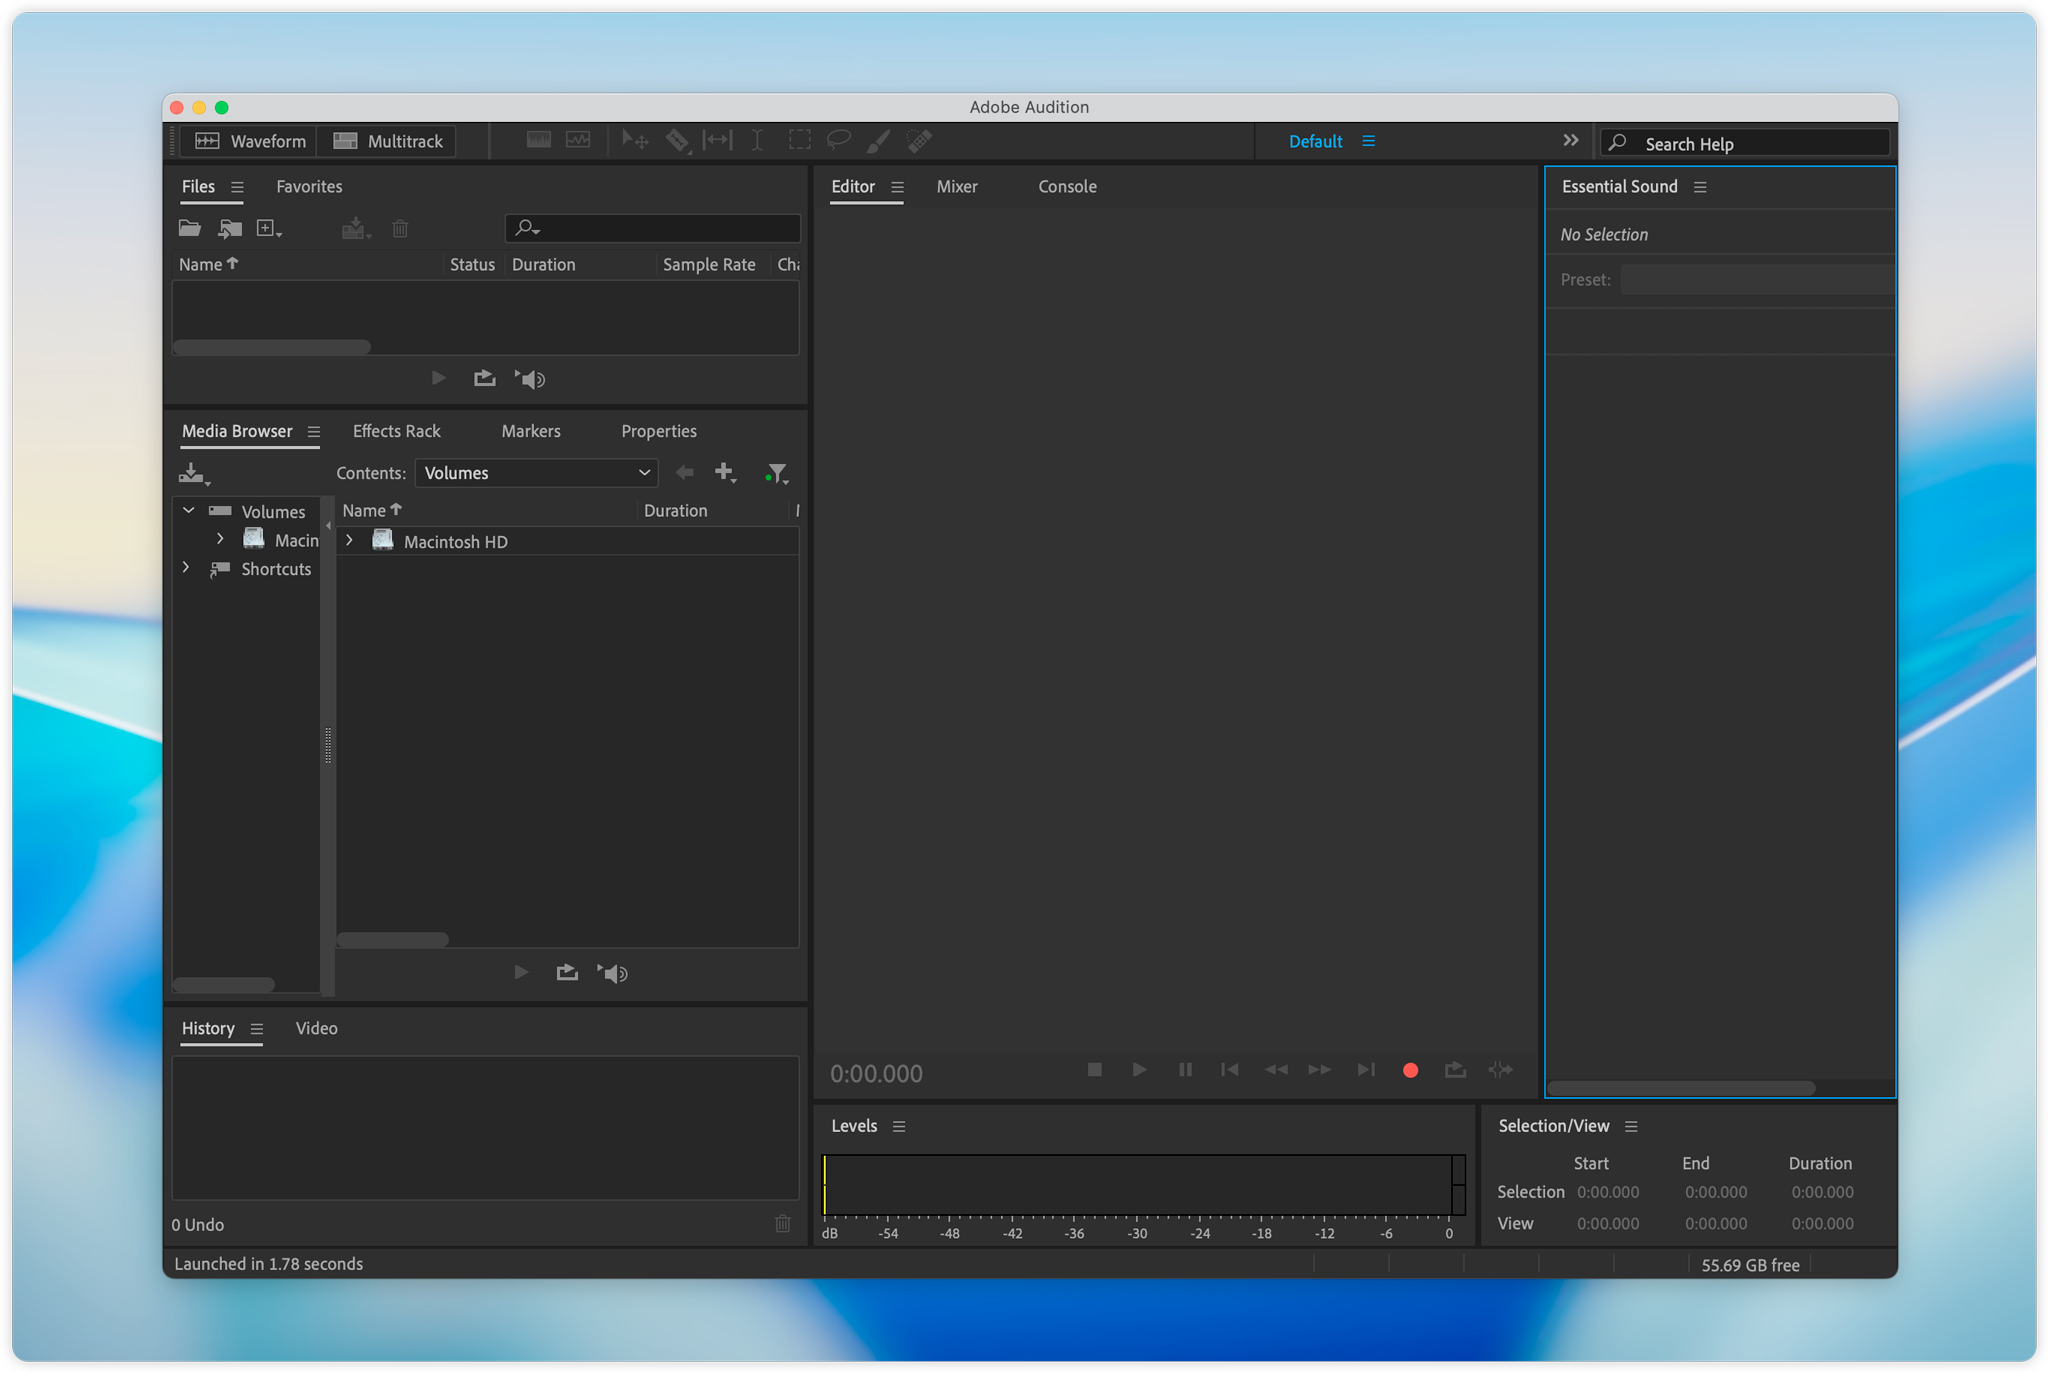Select the Lasso selection tool
The image size is (2048, 1373).
click(838, 140)
